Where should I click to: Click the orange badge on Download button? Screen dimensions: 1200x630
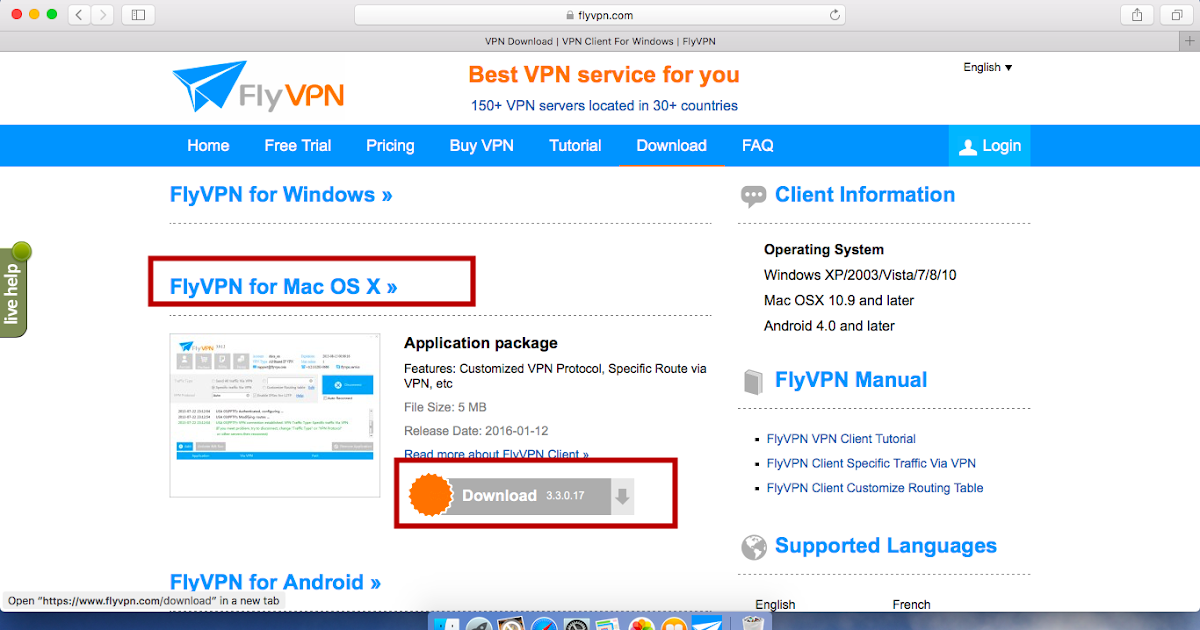tap(432, 495)
